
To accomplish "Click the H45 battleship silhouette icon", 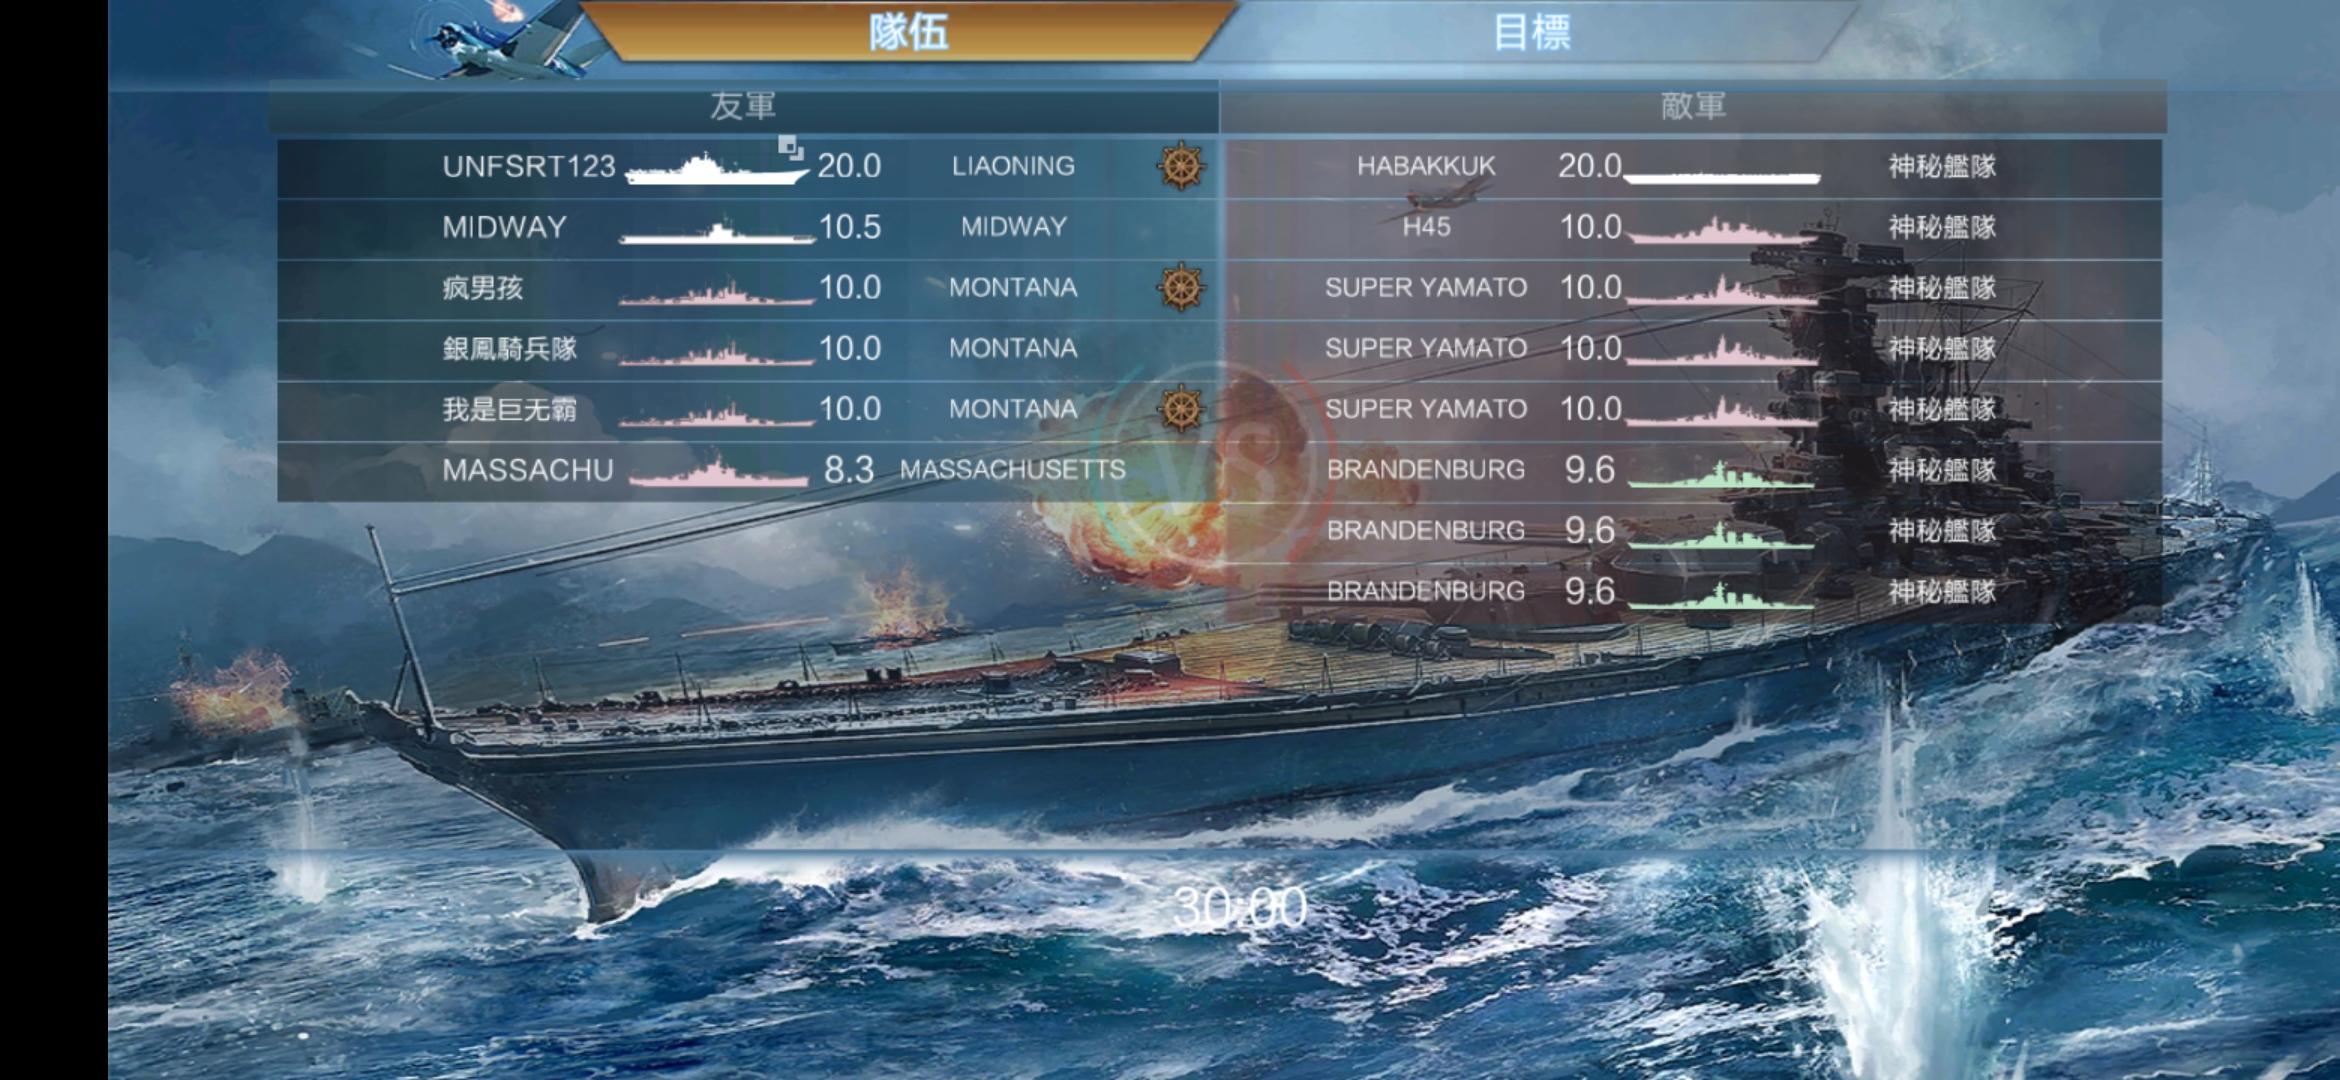I will pyautogui.click(x=1722, y=232).
